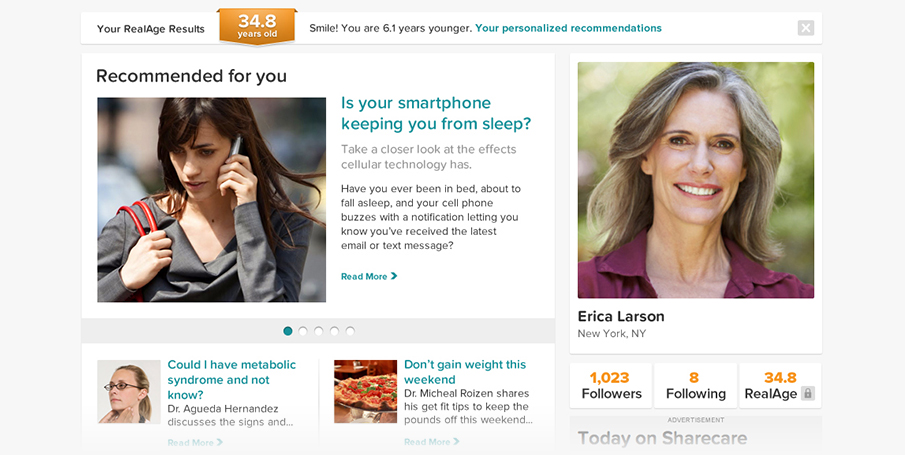Open Your personalized recommendations link
Image resolution: width=905 pixels, height=455 pixels.
(x=569, y=28)
